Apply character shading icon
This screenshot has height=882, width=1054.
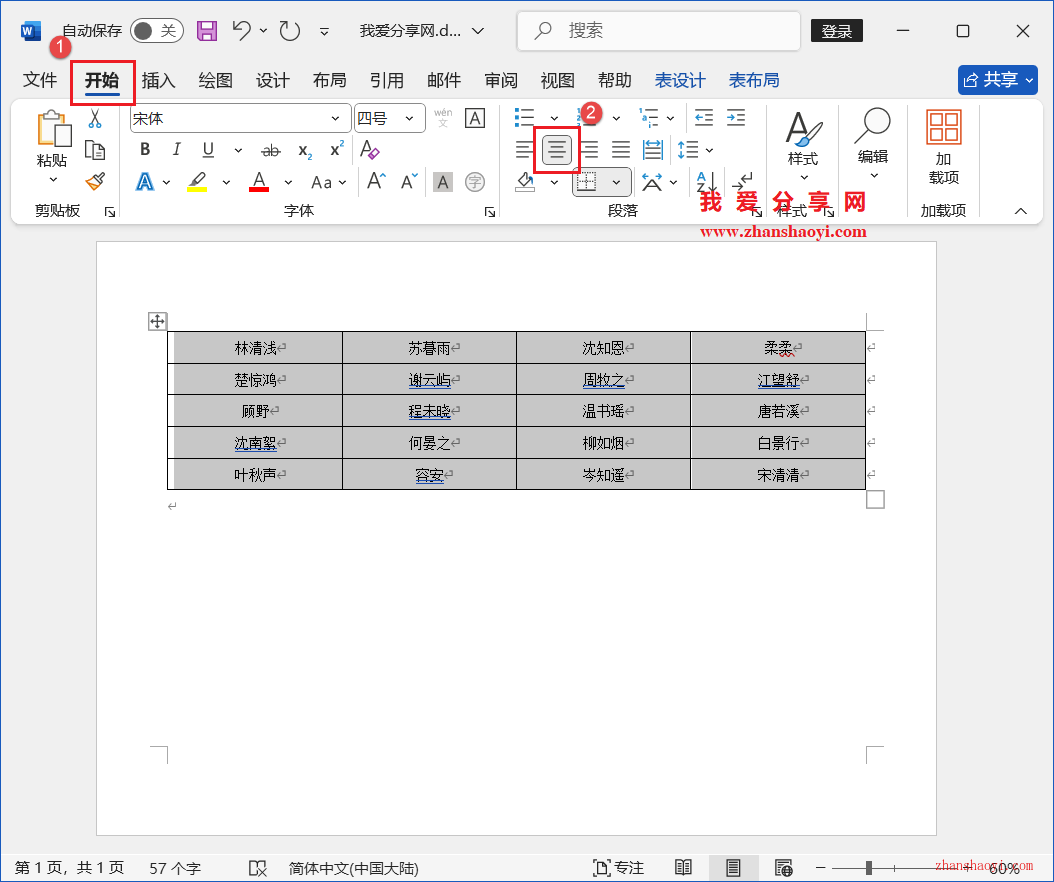(442, 182)
